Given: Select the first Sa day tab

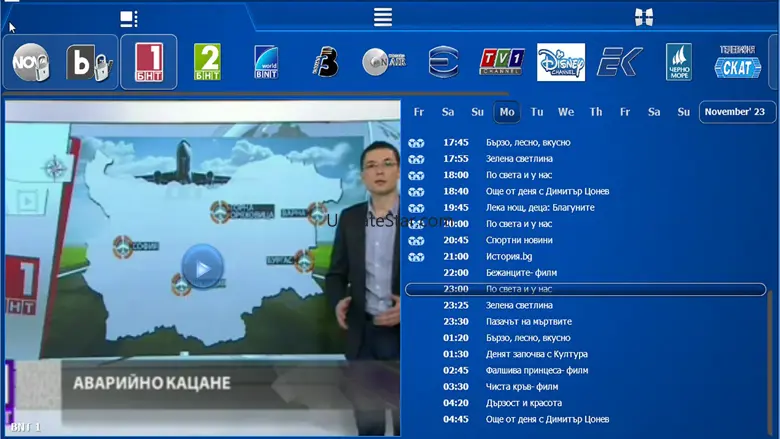Looking at the screenshot, I should pos(448,112).
